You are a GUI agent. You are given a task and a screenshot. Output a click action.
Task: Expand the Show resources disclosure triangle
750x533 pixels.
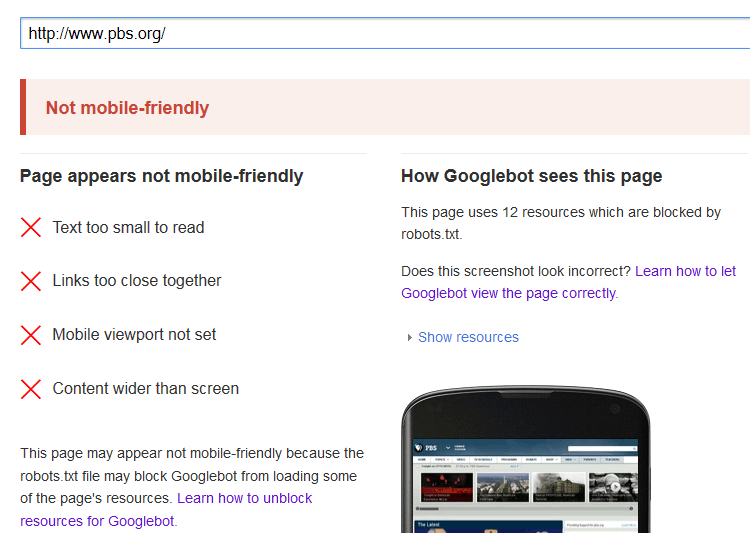point(409,338)
